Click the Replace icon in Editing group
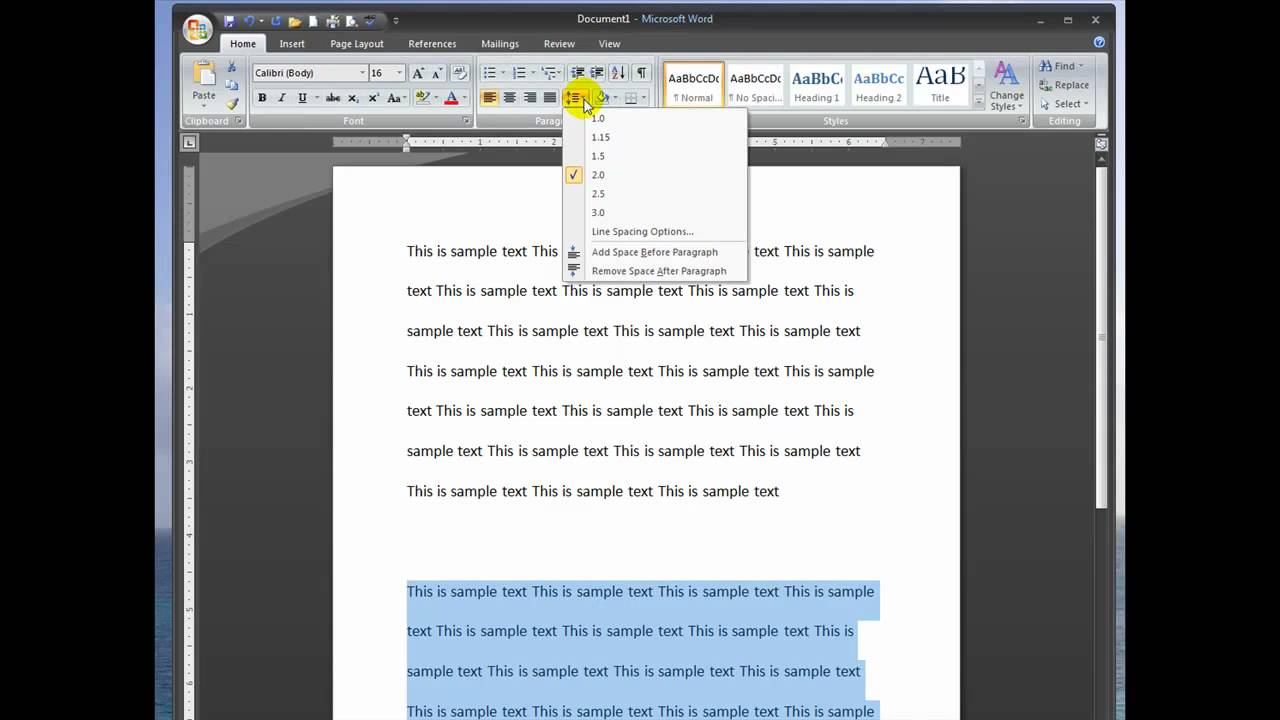This screenshot has width=1280, height=720. click(x=1045, y=85)
